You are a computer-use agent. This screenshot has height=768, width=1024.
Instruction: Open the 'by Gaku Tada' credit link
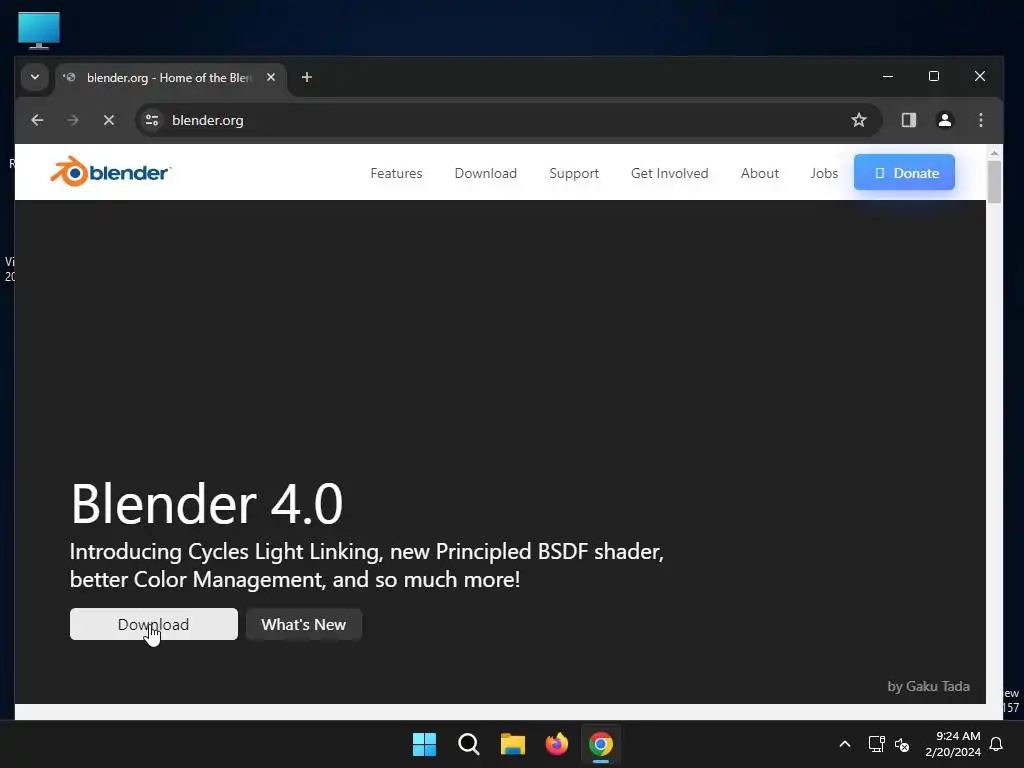pyautogui.click(x=928, y=686)
